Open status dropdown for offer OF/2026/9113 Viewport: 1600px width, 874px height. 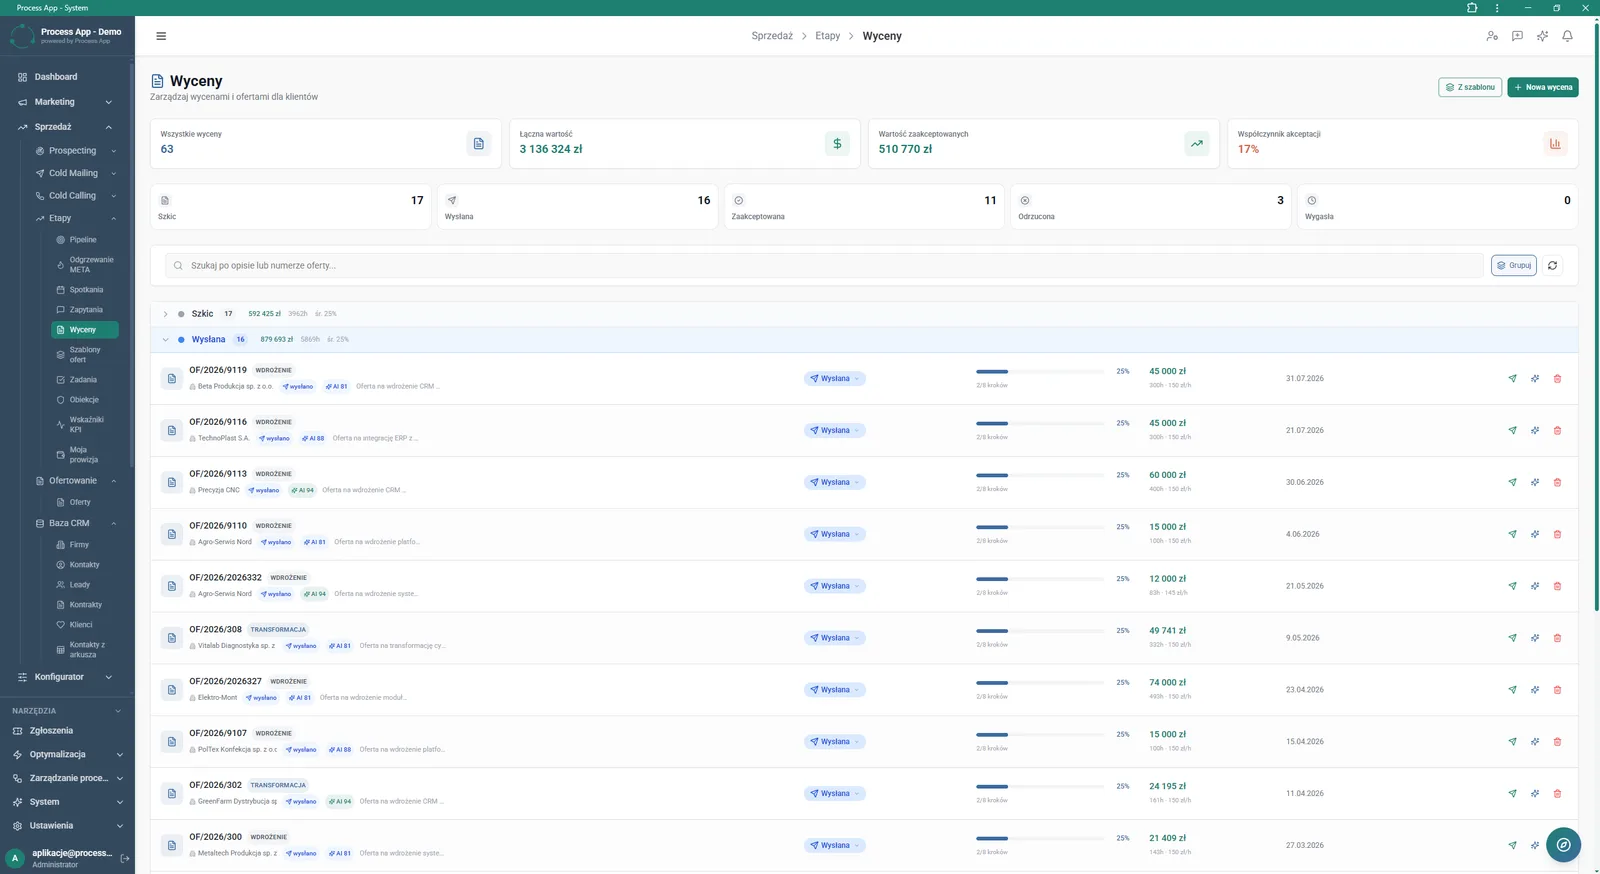pyautogui.click(x=835, y=483)
